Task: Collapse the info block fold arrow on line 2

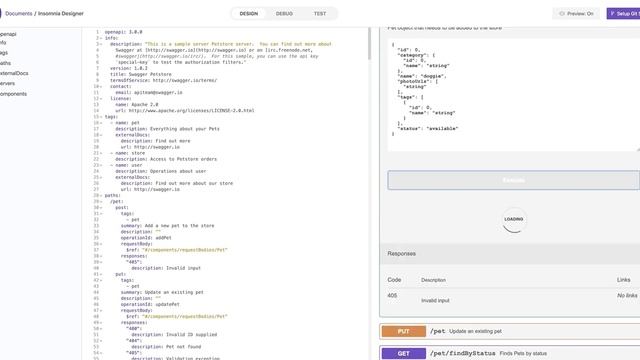Action: pos(101,38)
